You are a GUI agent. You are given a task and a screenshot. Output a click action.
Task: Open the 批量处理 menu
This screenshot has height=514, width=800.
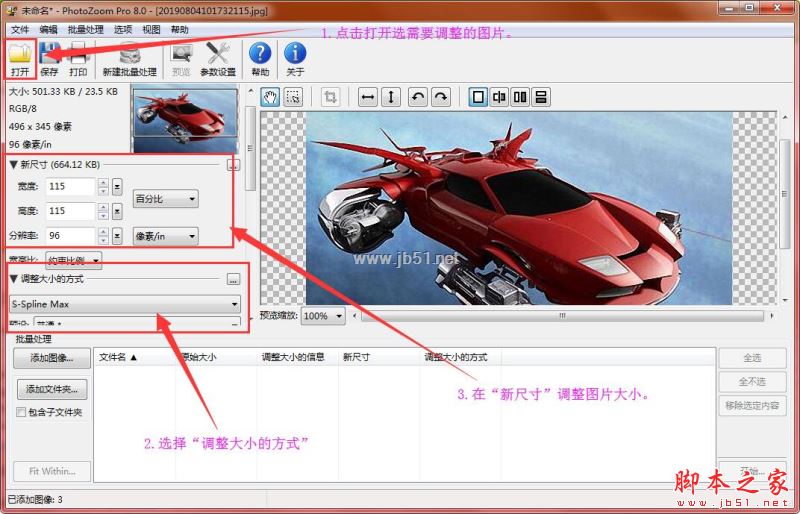pos(85,30)
